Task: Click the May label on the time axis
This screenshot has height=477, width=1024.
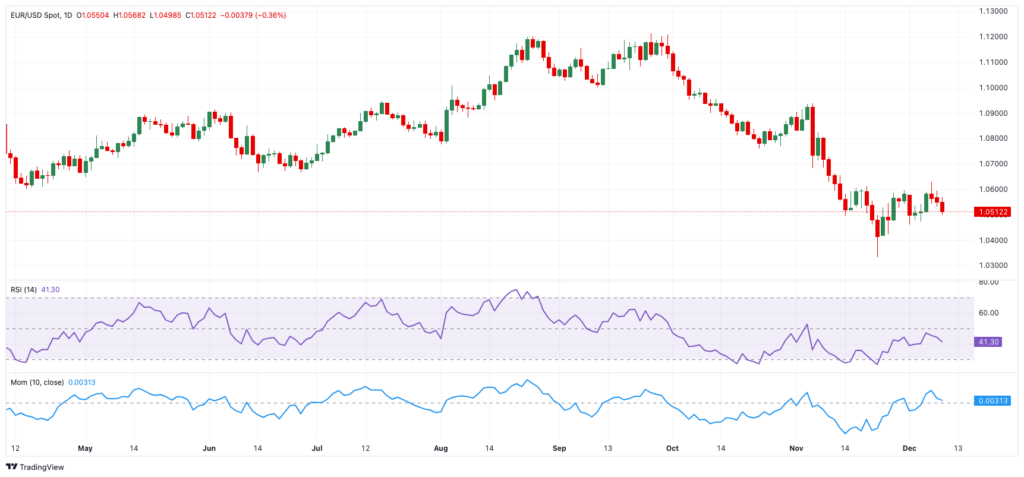Action: [85, 447]
